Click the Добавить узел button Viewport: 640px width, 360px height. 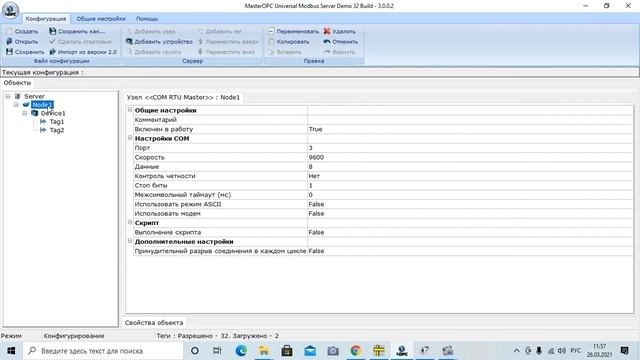[151, 31]
